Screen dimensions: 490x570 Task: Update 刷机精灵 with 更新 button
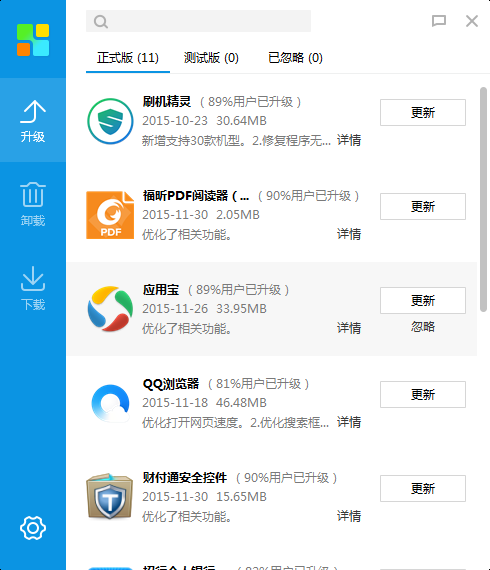pos(423,113)
